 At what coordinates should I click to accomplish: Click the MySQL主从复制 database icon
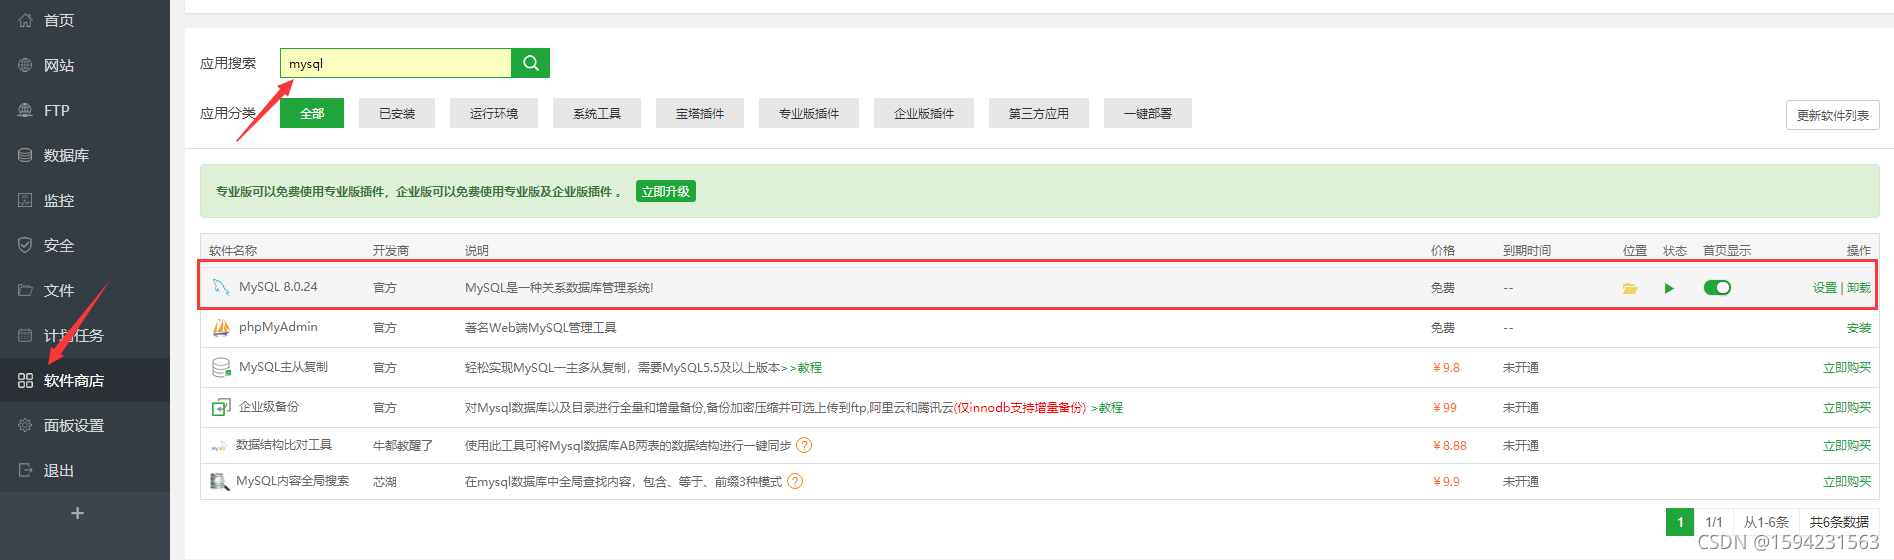221,367
